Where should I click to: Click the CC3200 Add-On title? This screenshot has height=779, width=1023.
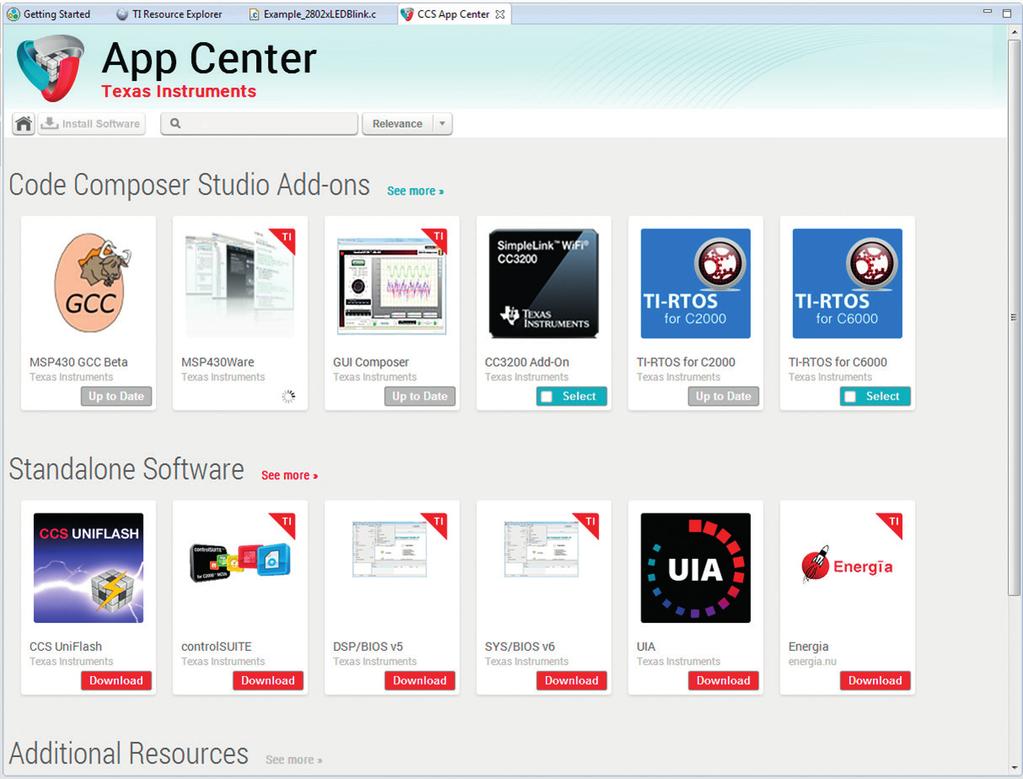527,362
